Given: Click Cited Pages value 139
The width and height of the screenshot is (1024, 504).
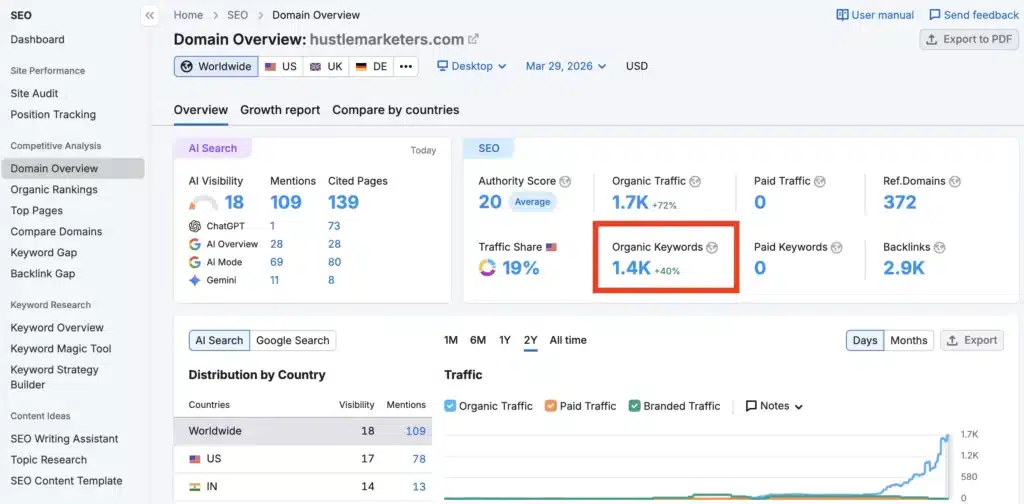Looking at the screenshot, I should [344, 202].
